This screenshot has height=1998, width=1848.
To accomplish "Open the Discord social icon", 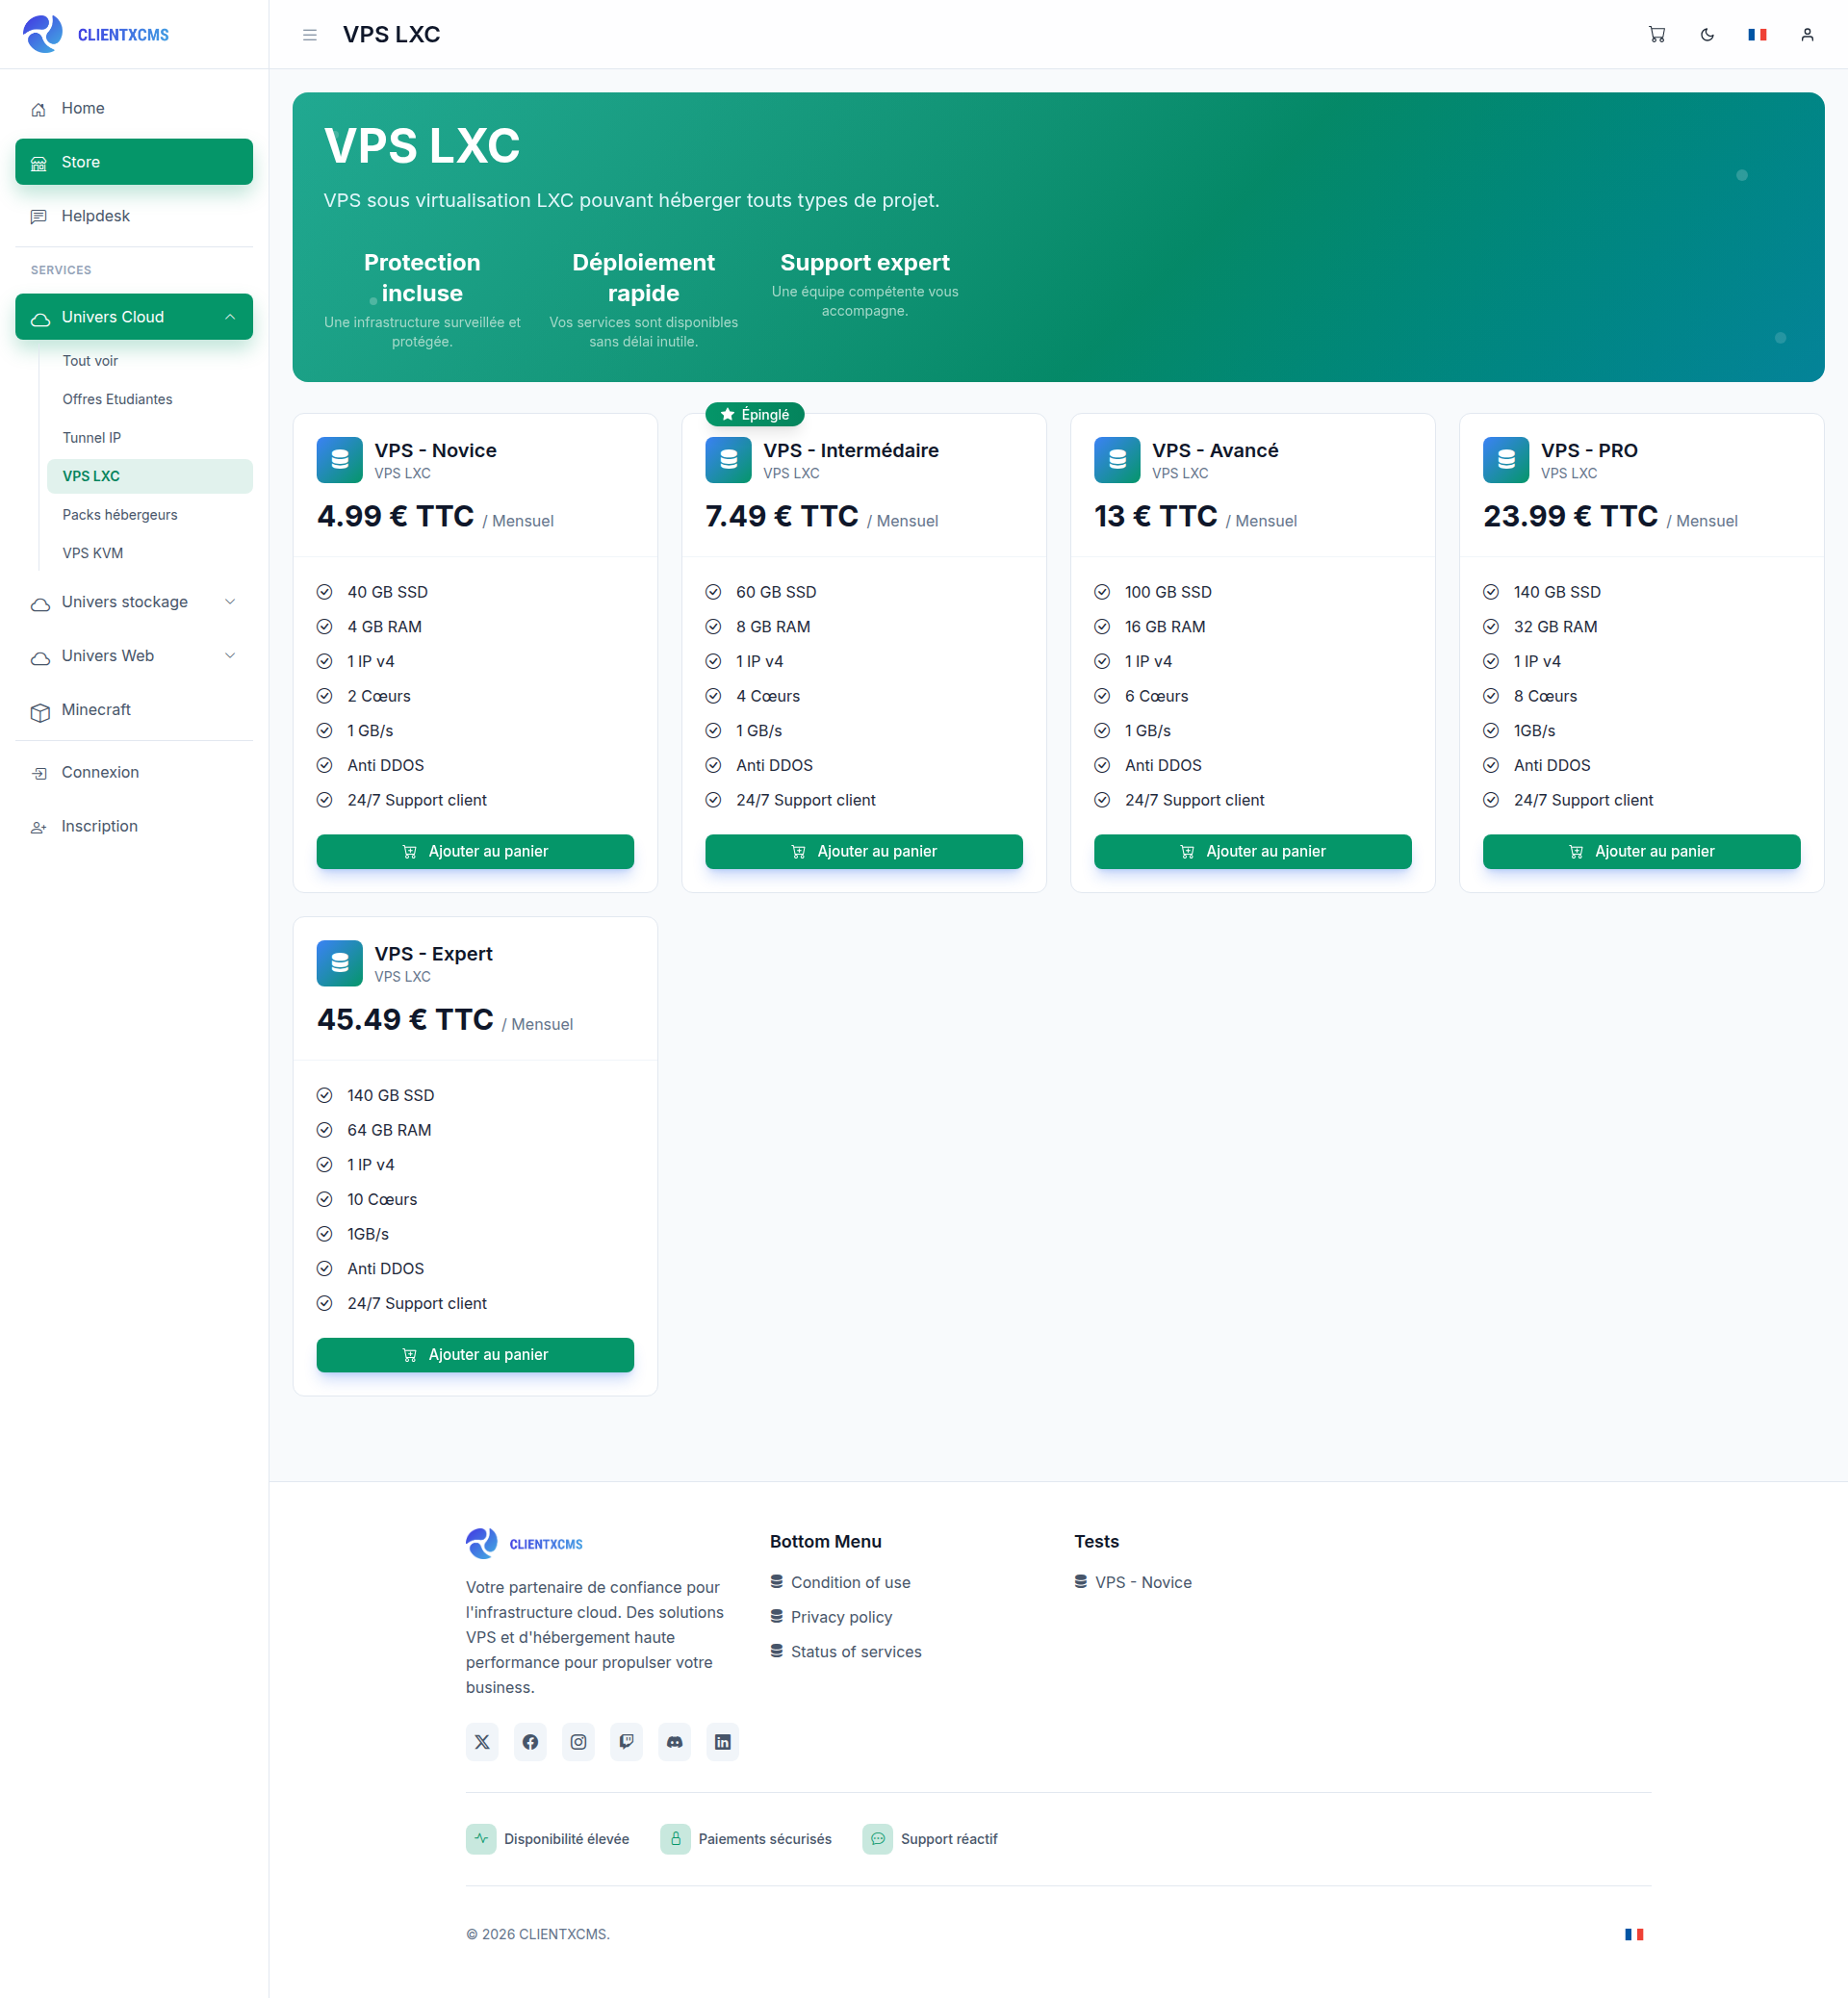I will point(675,1742).
